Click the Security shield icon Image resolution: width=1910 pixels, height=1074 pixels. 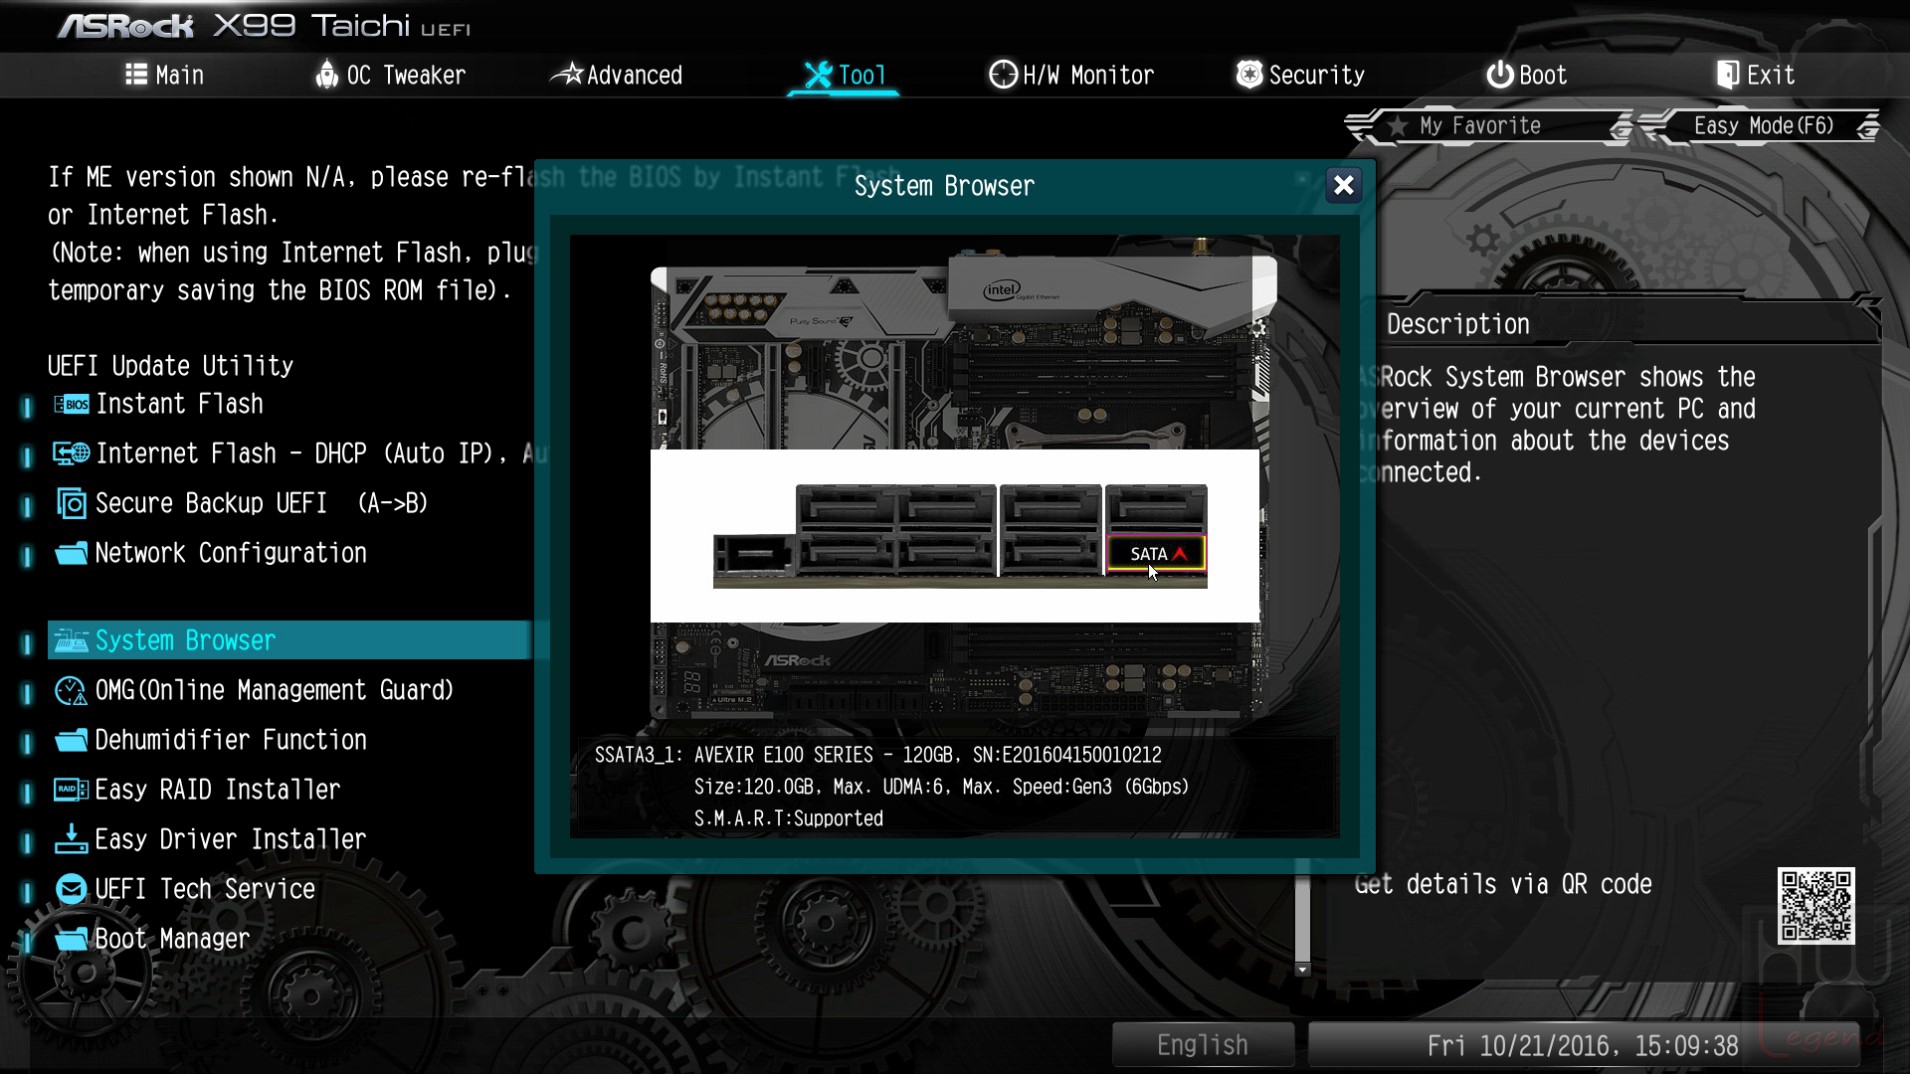coord(1249,74)
